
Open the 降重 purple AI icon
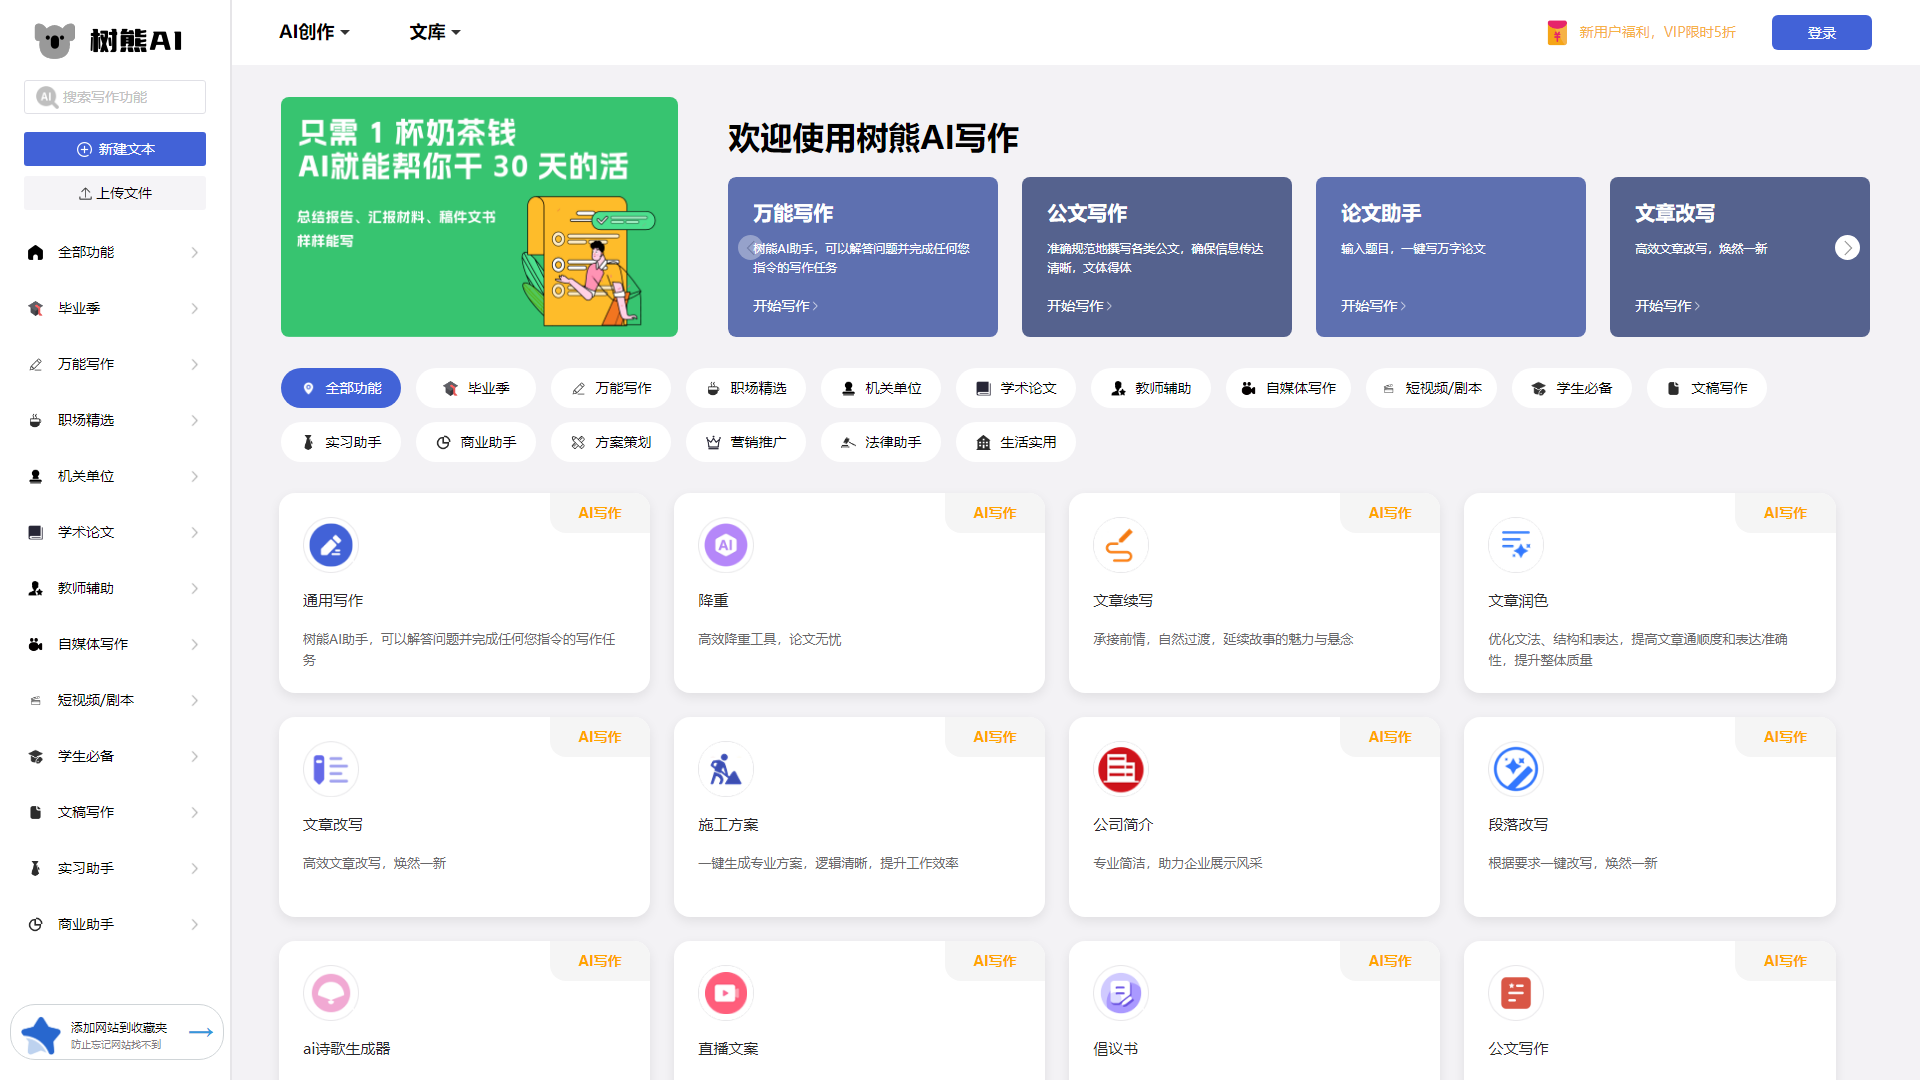pos(725,545)
